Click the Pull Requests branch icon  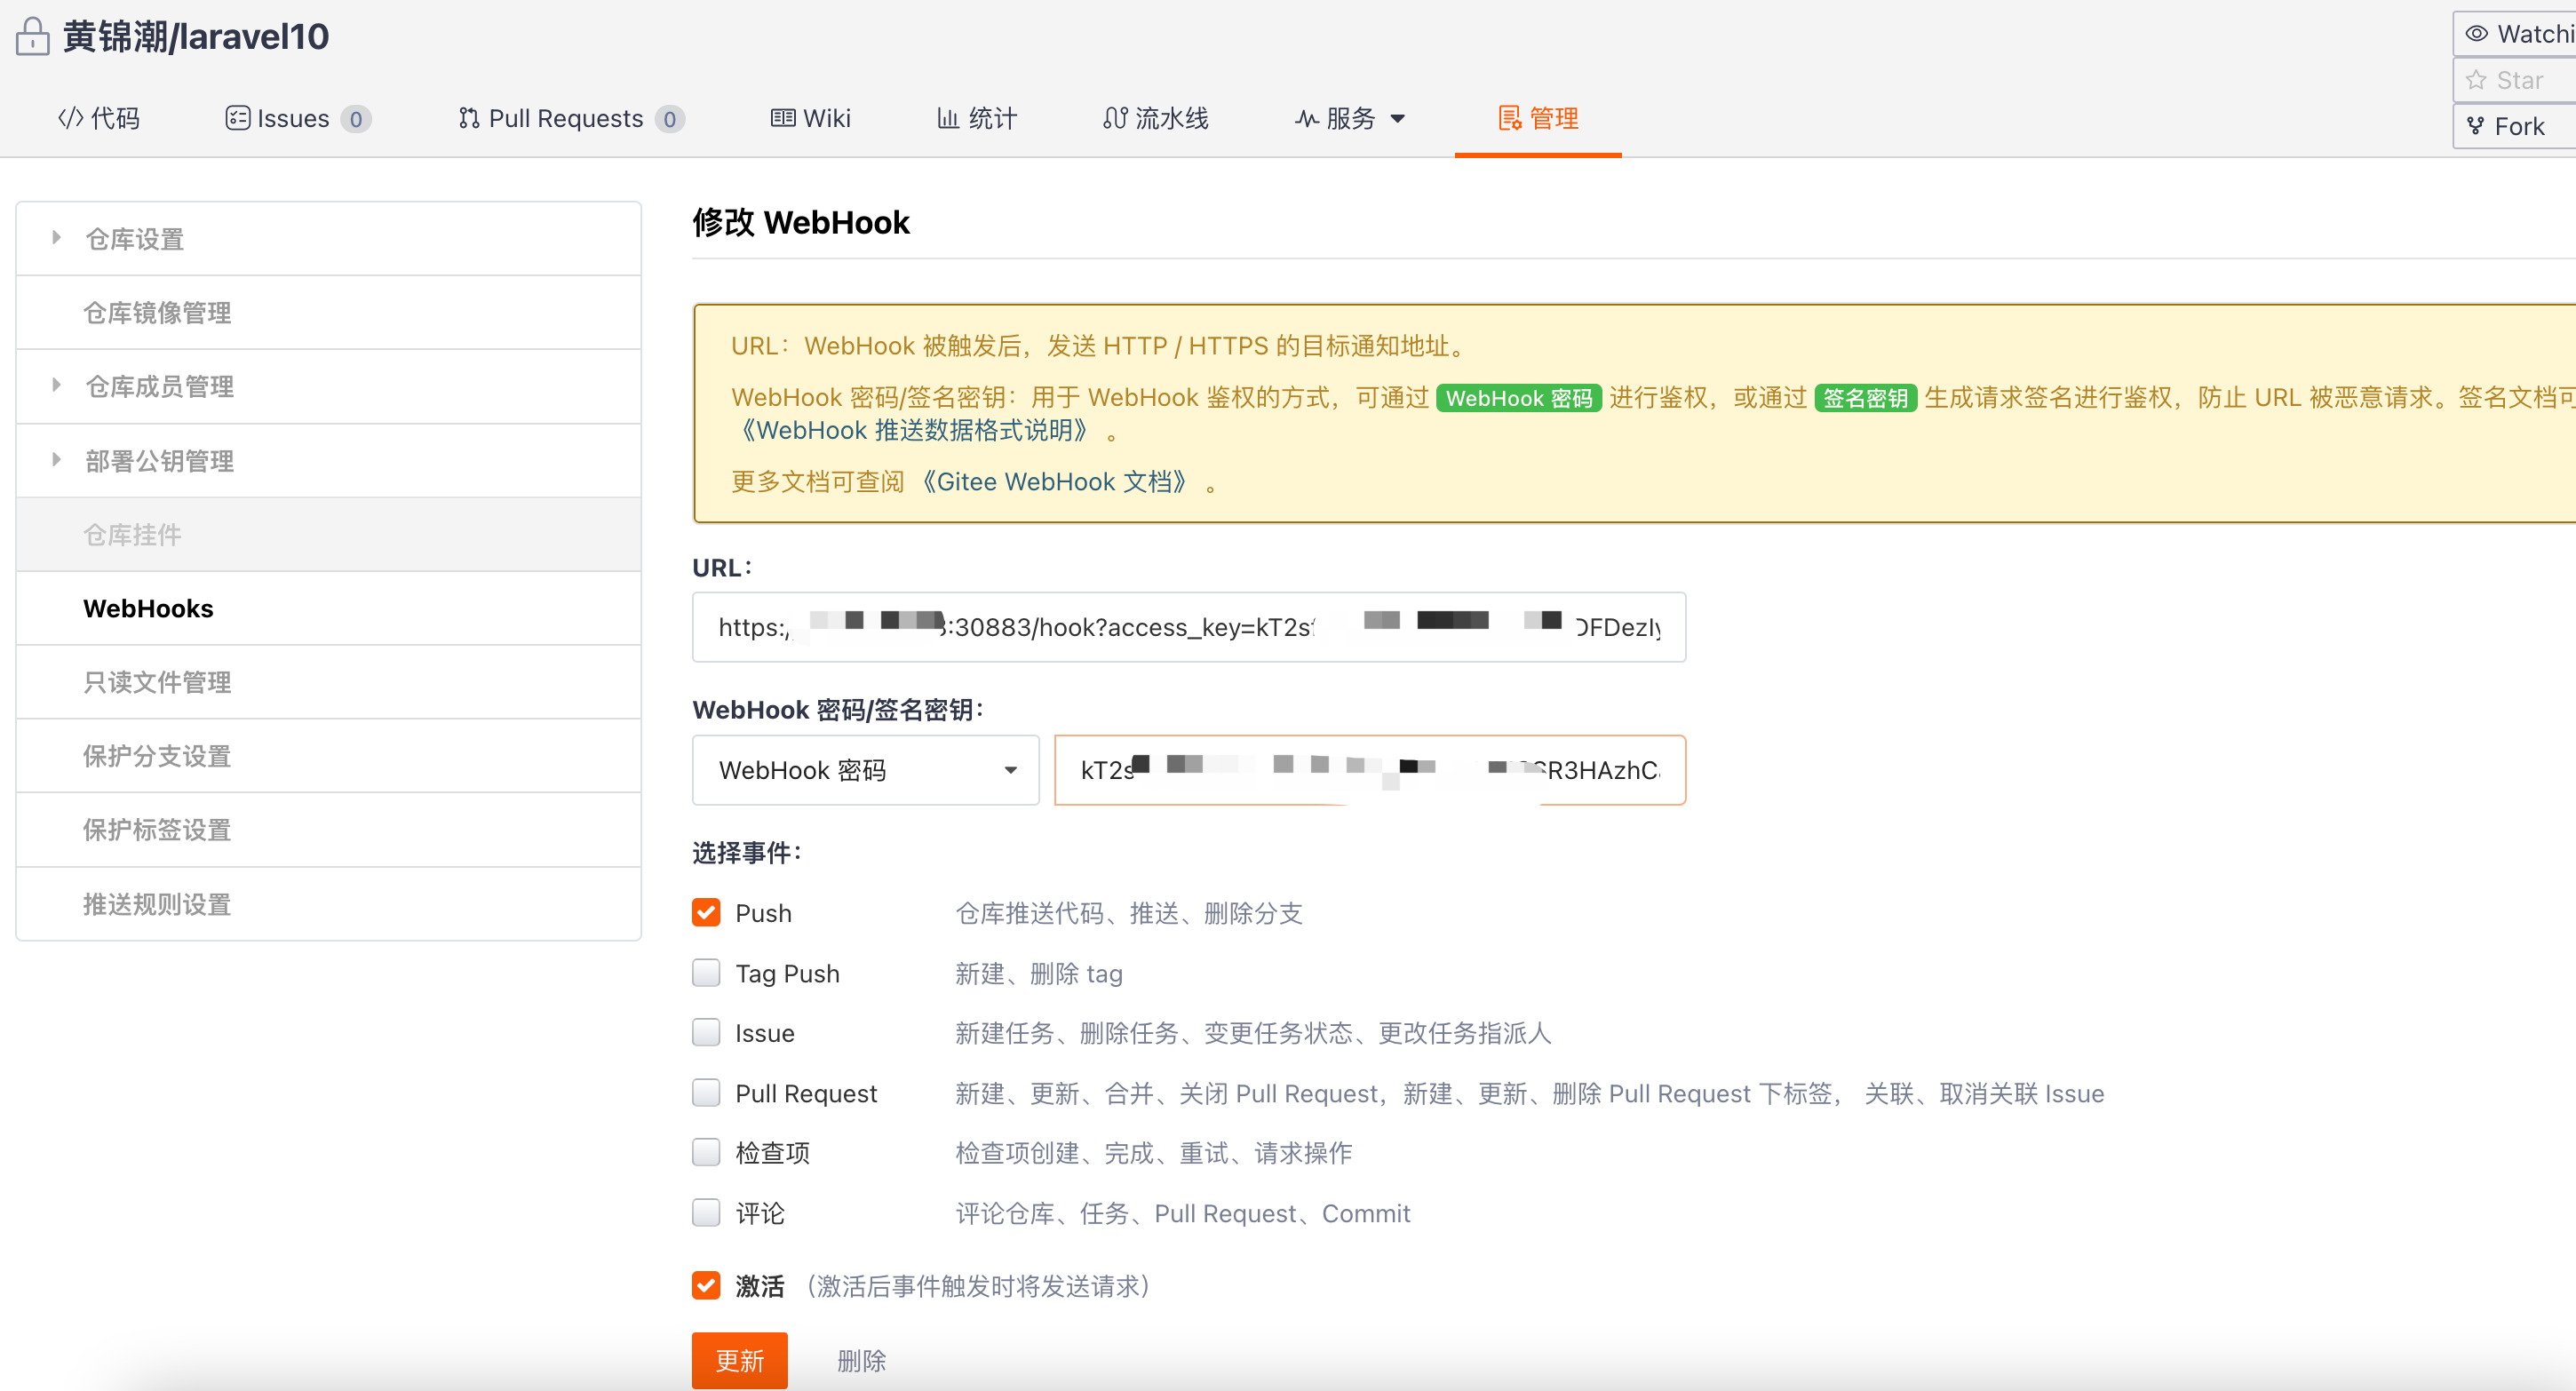[x=467, y=118]
